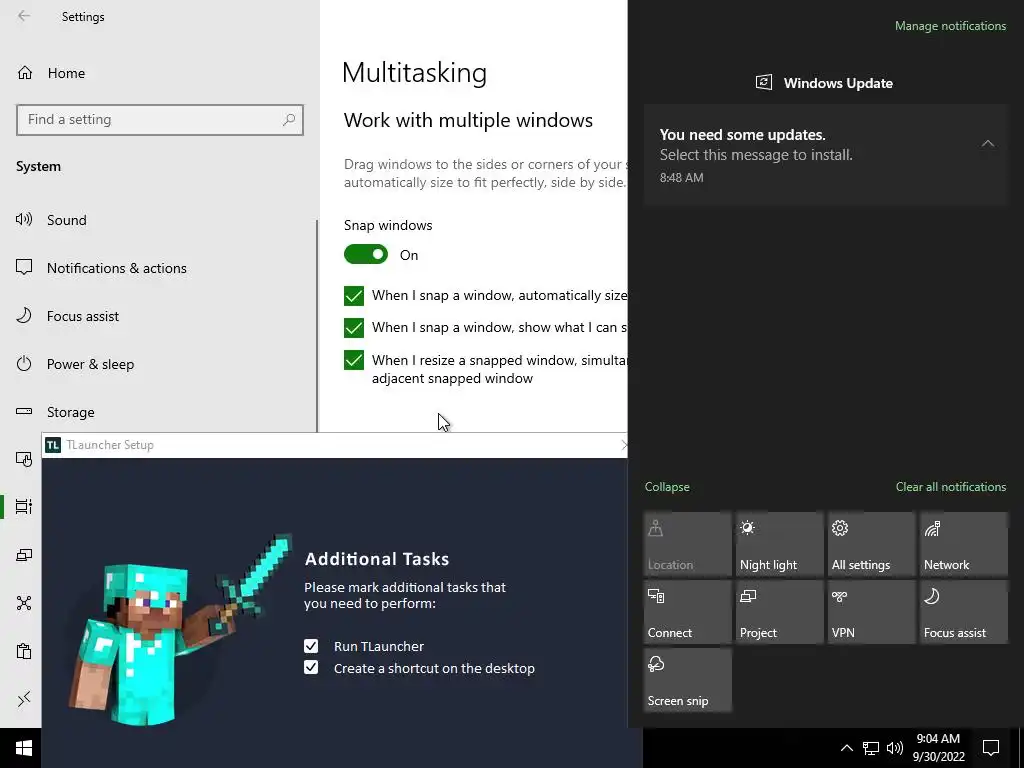Image resolution: width=1024 pixels, height=768 pixels.
Task: Click the Action Center notification icon in taskbar
Action: pos(991,748)
